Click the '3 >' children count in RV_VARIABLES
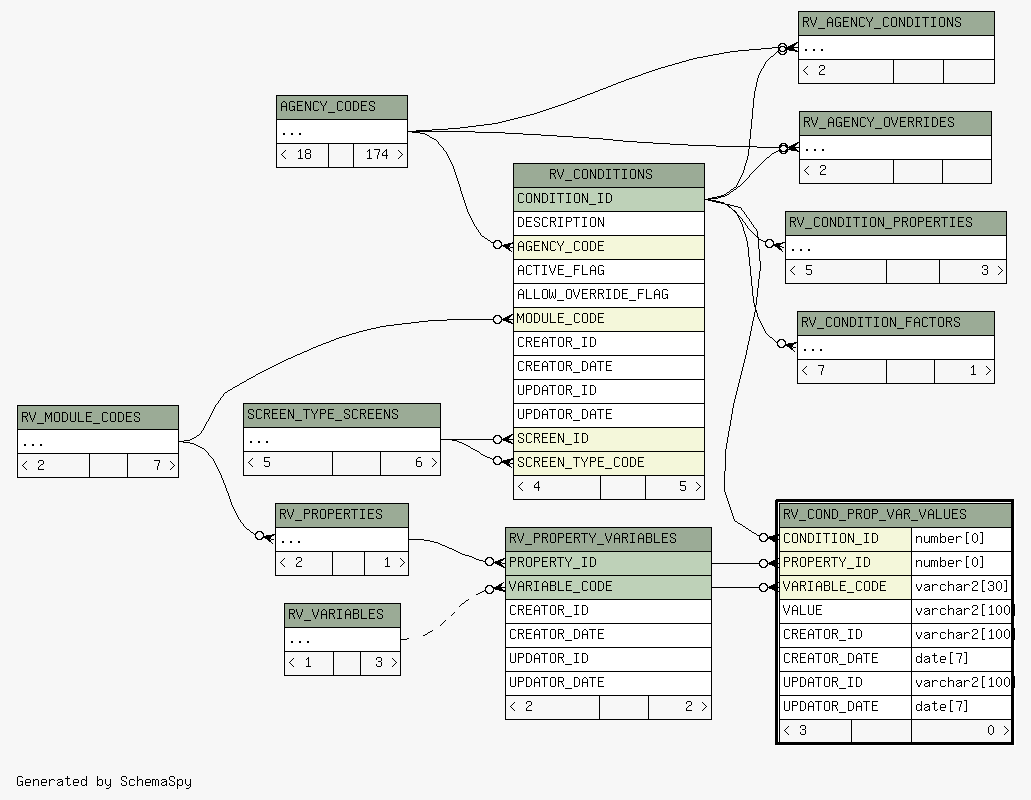 [x=381, y=663]
